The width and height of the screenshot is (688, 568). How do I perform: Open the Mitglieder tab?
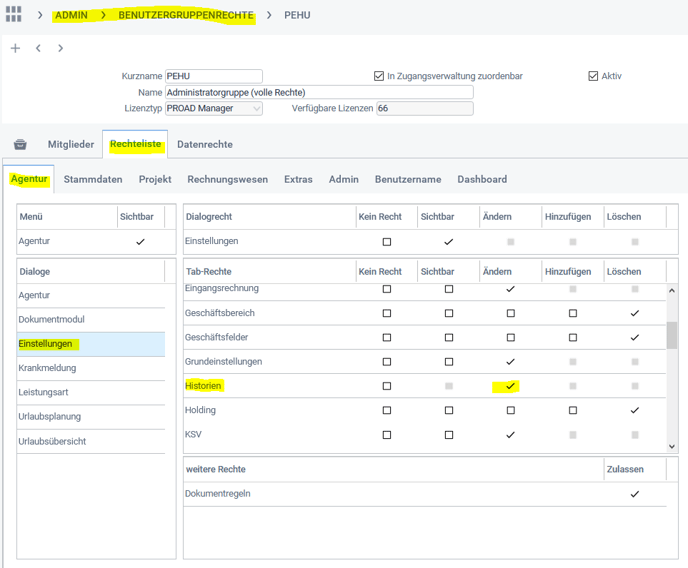(71, 145)
